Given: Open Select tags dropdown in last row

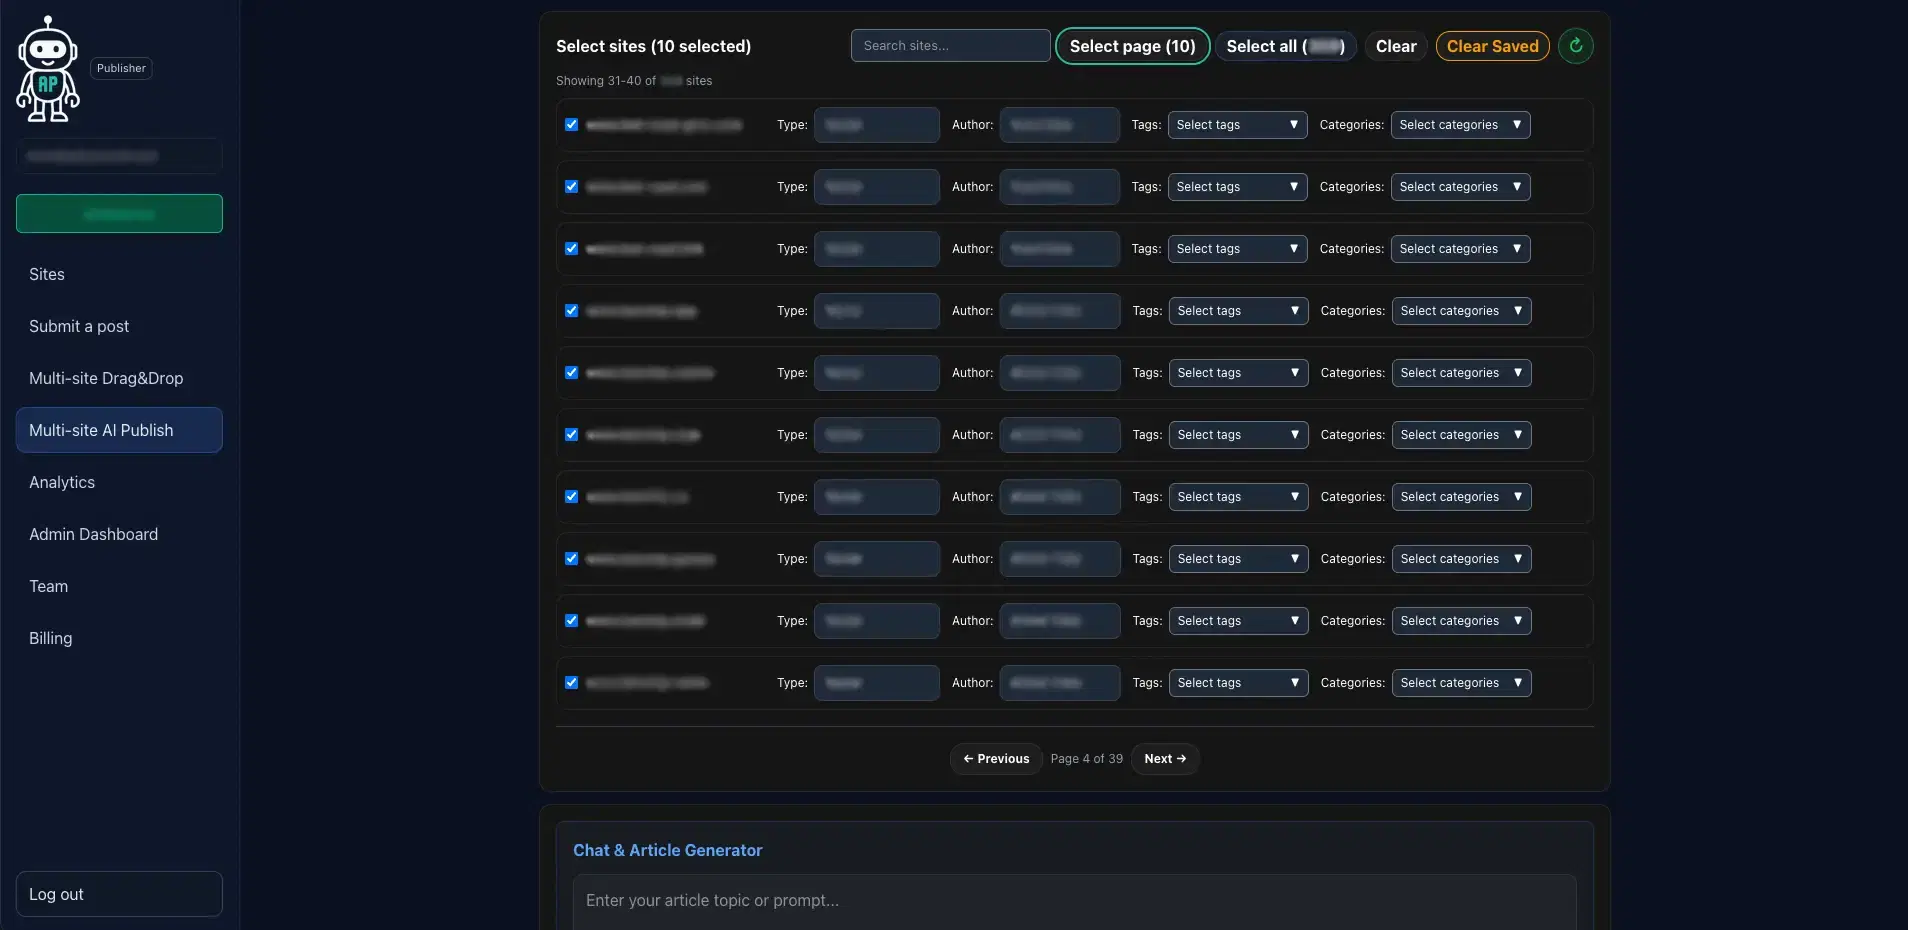Looking at the screenshot, I should (1238, 683).
